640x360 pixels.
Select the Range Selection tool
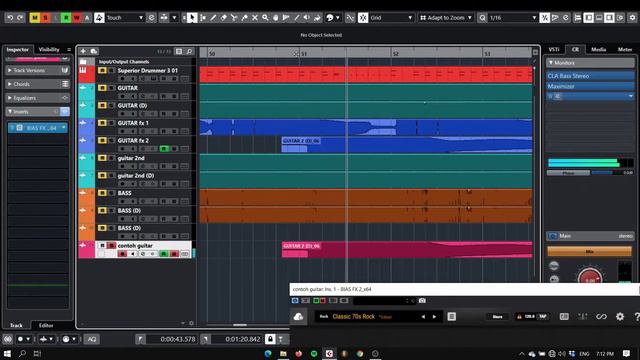pyautogui.click(x=202, y=18)
